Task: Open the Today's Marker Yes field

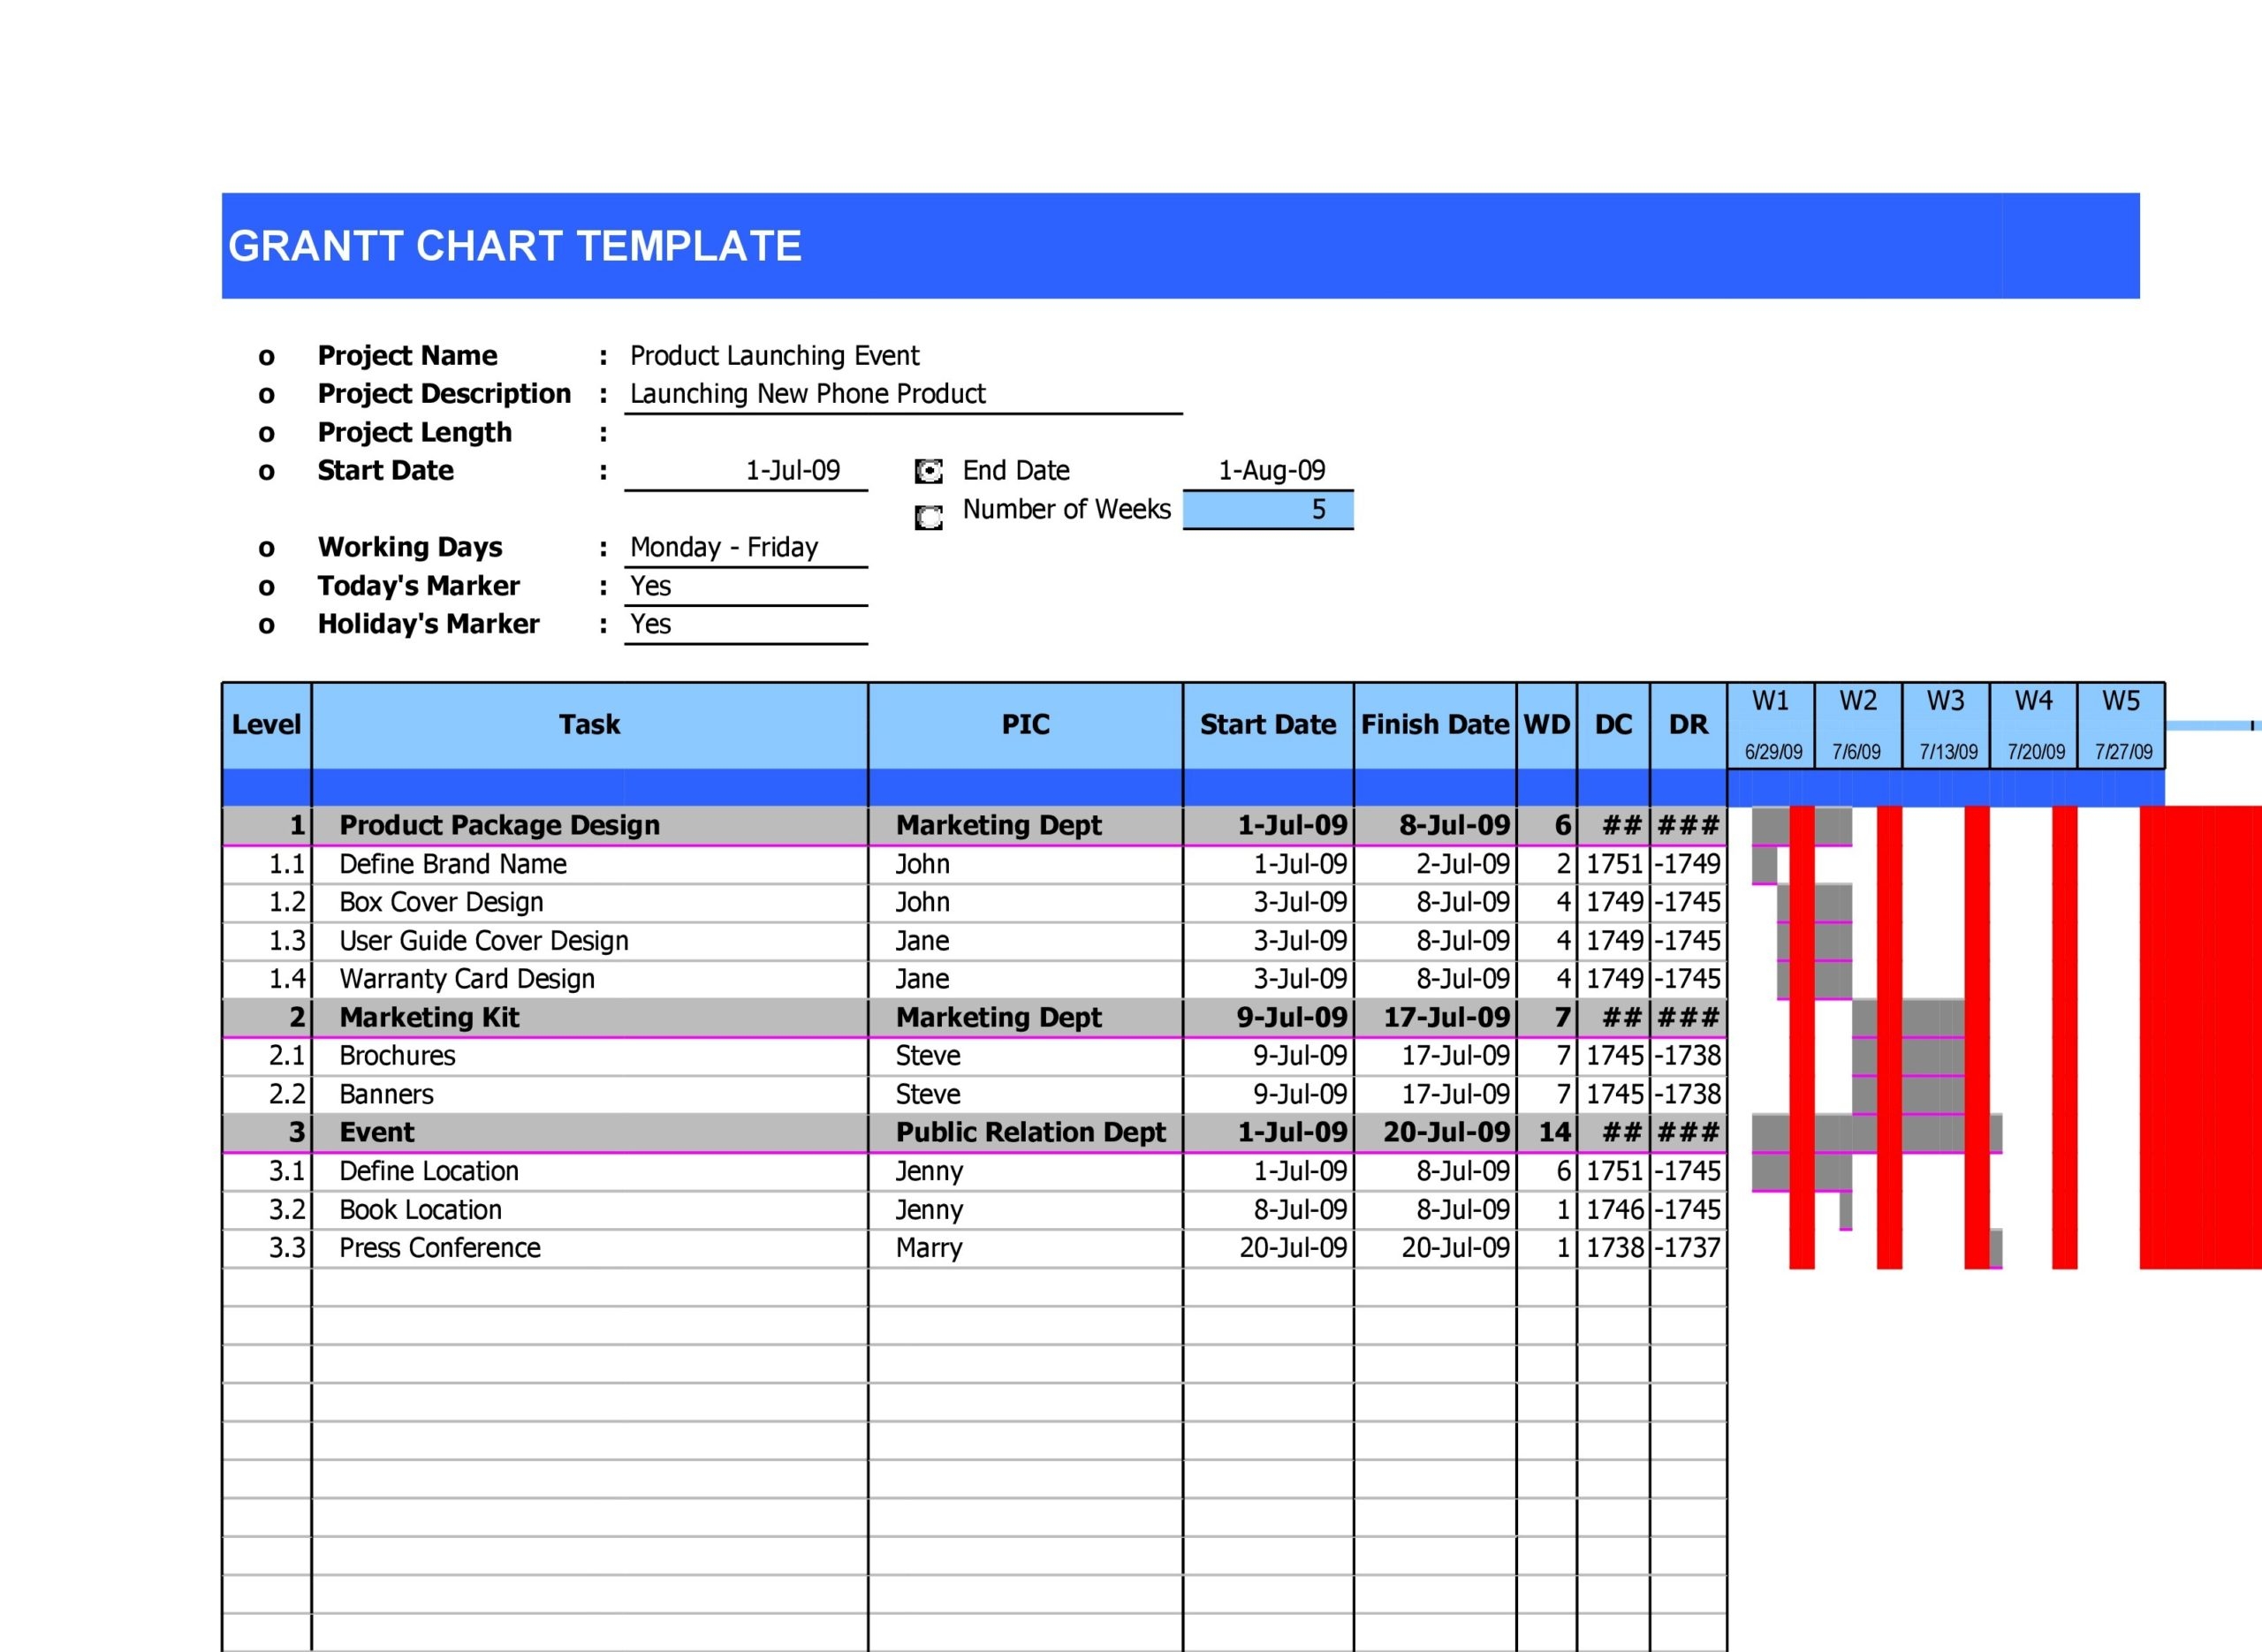Action: click(745, 586)
